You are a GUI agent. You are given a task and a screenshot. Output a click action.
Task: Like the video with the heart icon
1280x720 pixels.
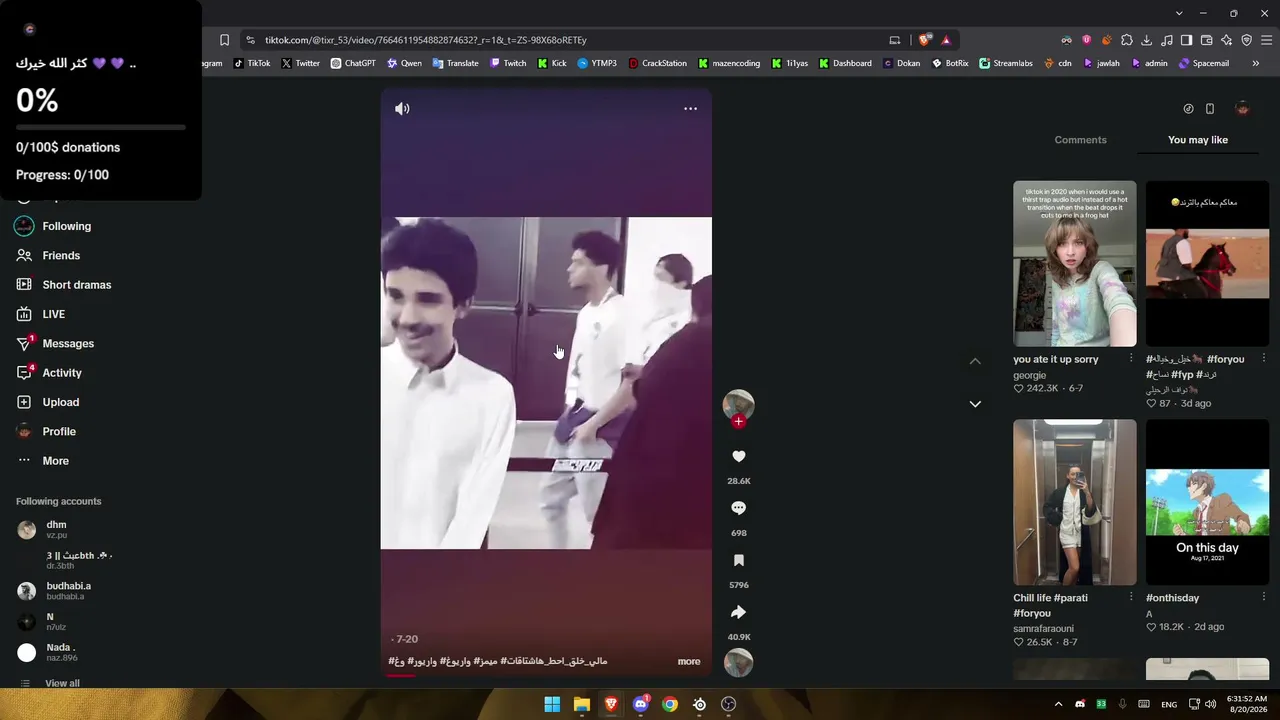click(x=738, y=456)
